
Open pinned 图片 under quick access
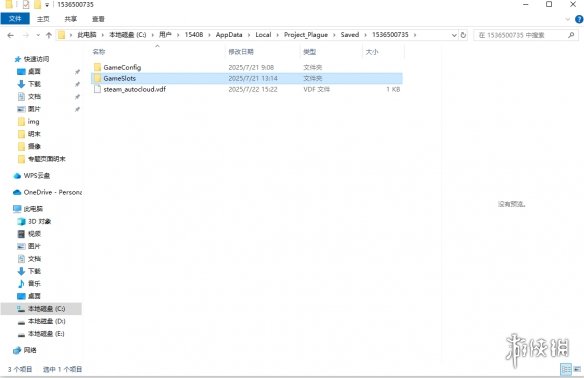pyautogui.click(x=34, y=109)
